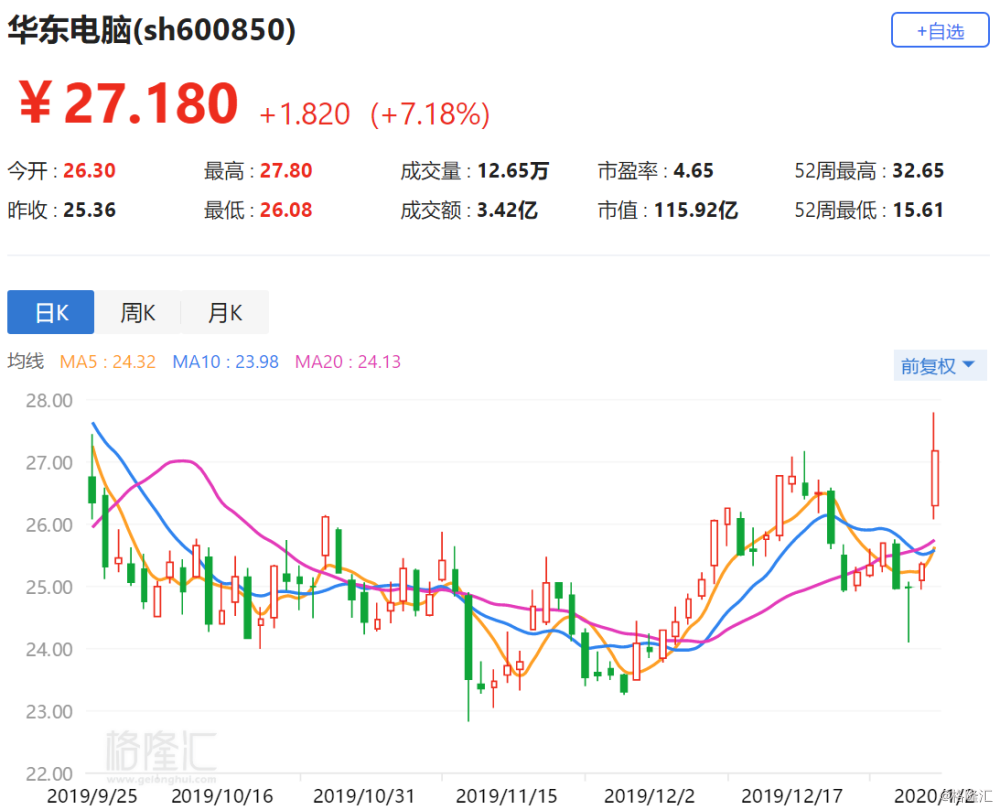Select the 日K daily chart tab
Screen dimensions: 1000x810
click(51, 313)
